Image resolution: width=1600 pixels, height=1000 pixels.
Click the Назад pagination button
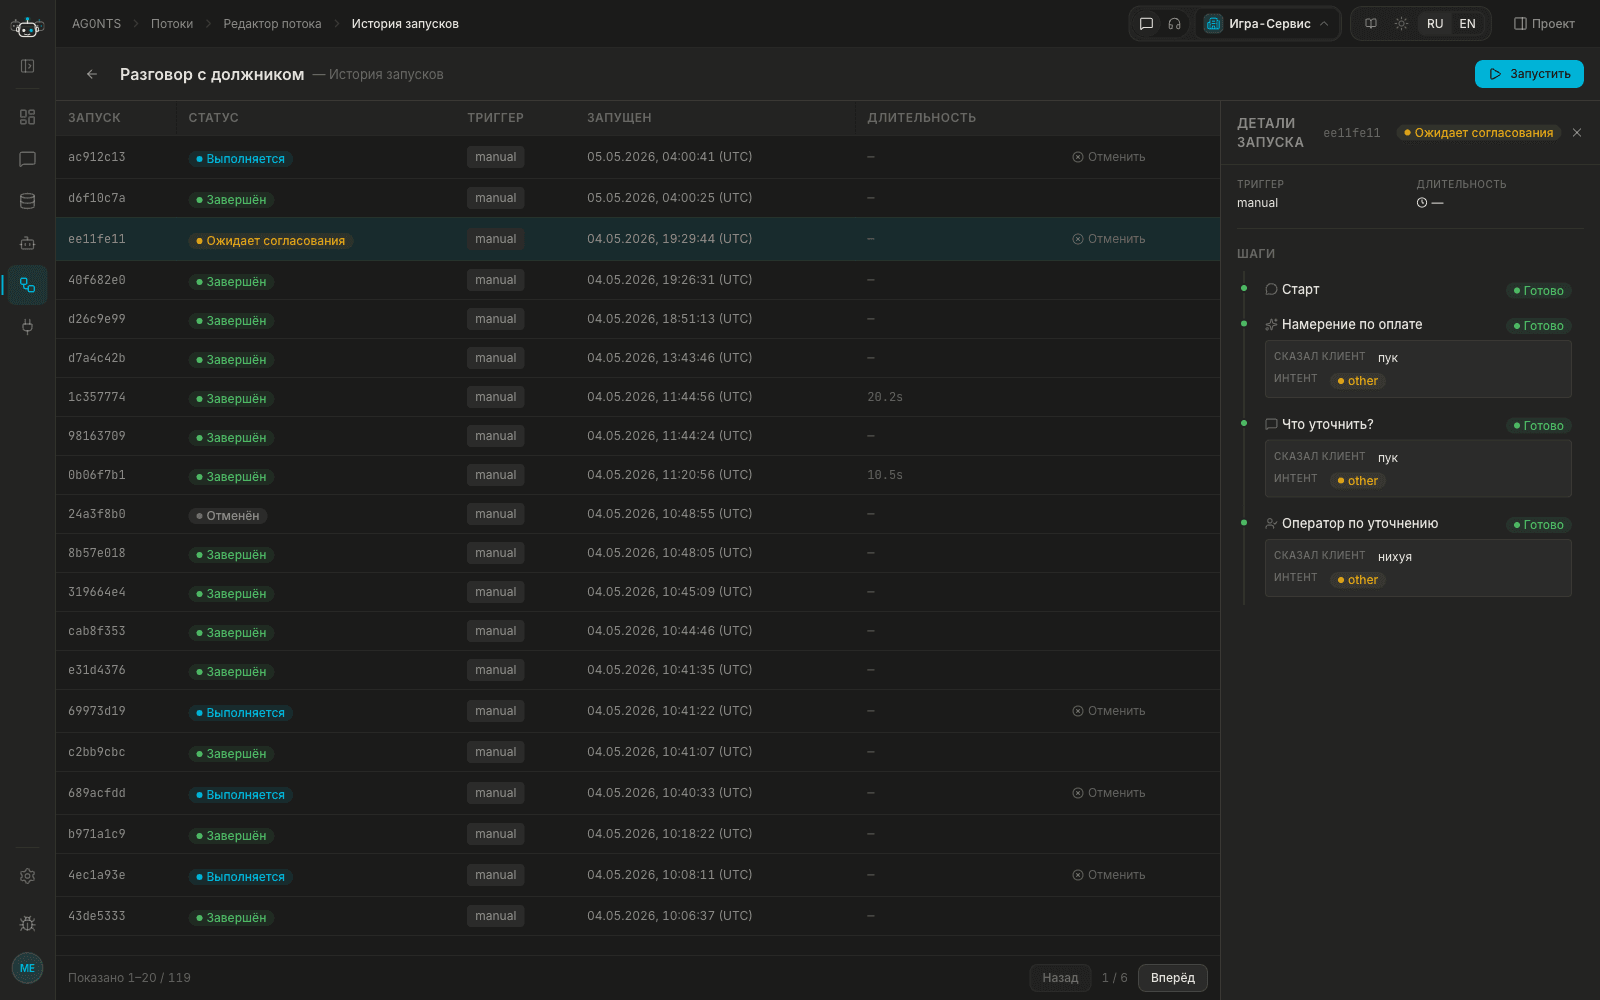click(x=1060, y=978)
